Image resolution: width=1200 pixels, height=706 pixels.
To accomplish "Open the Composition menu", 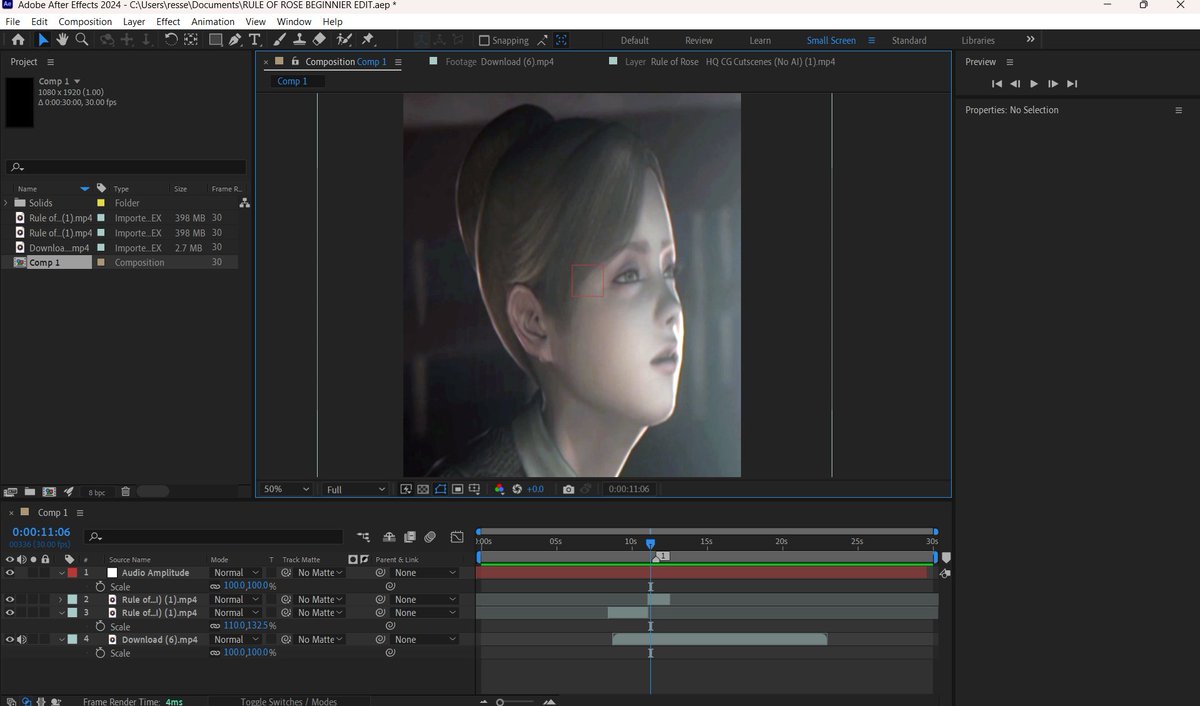I will pos(85,21).
